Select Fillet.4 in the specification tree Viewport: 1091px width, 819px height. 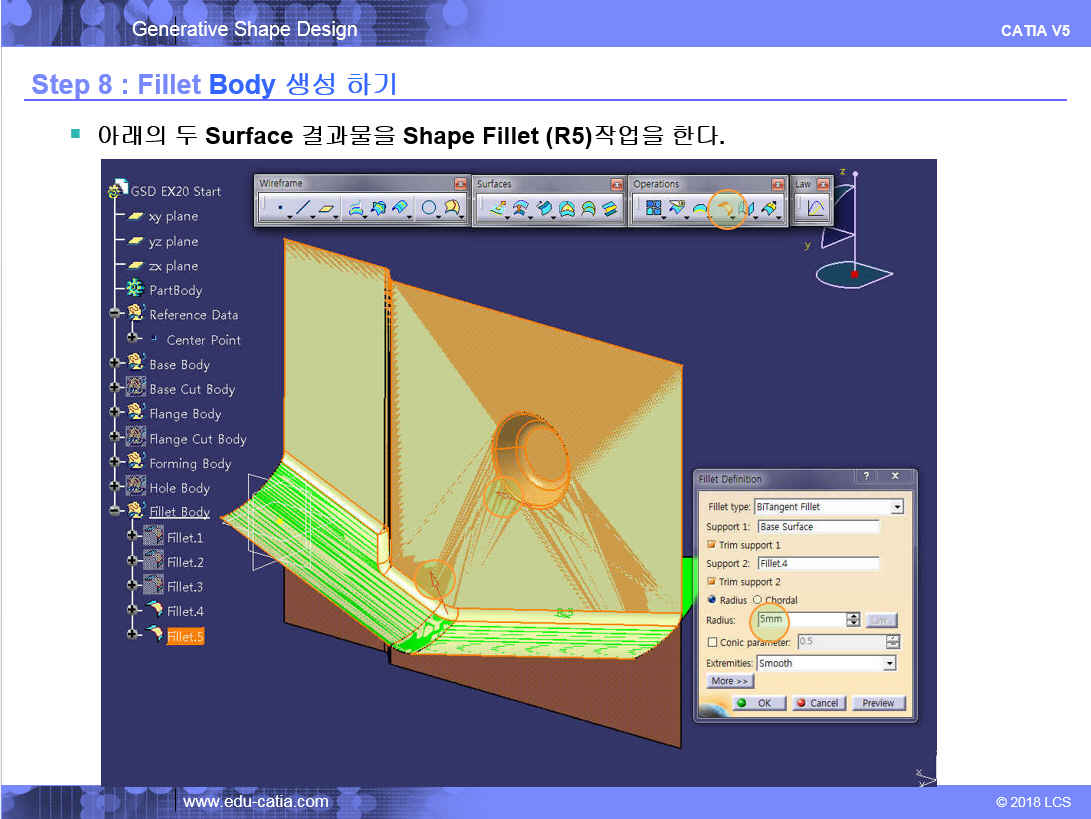[x=185, y=611]
